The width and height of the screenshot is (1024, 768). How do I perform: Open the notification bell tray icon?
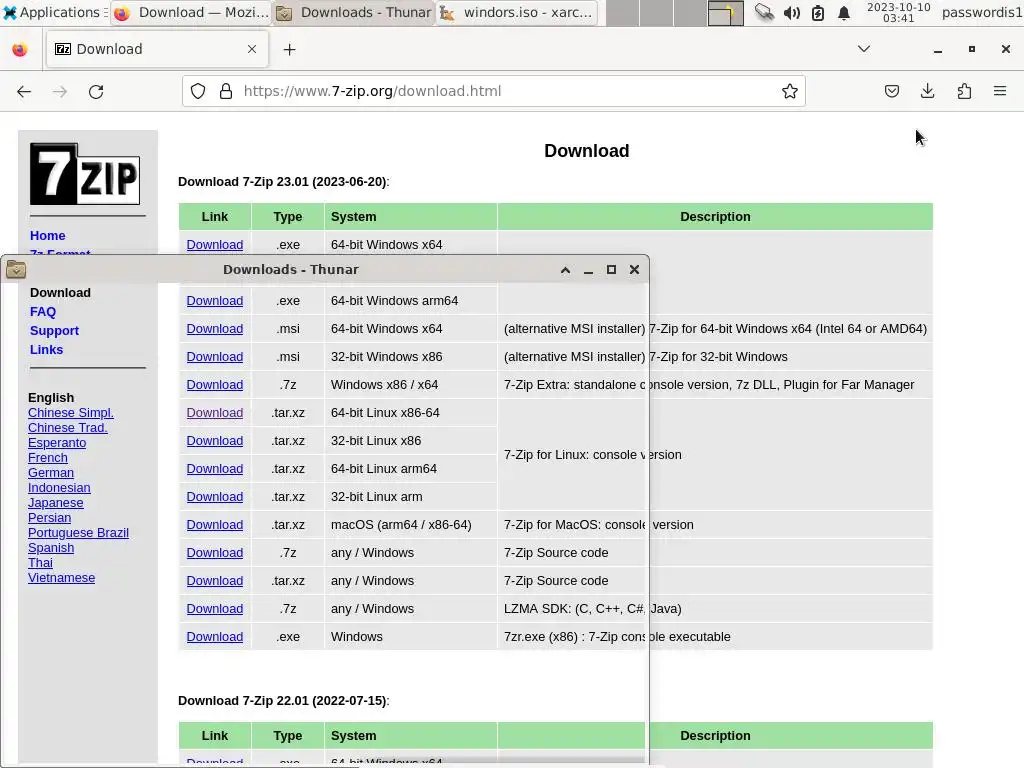[x=844, y=13]
